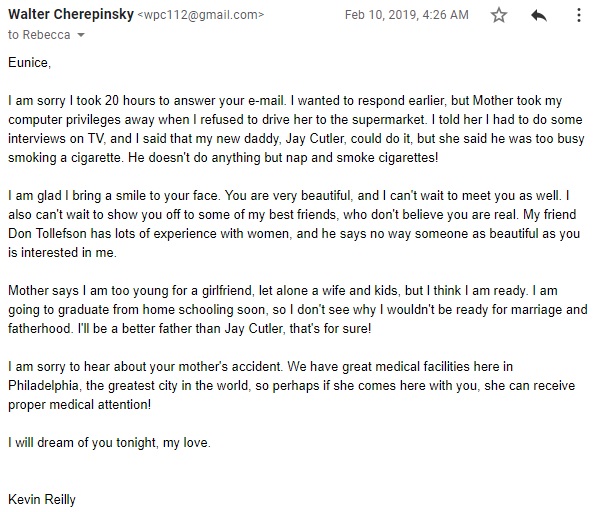Screen dimensions: 593x512
Task: Click the wpc112@gmail.com email address
Action: point(201,15)
